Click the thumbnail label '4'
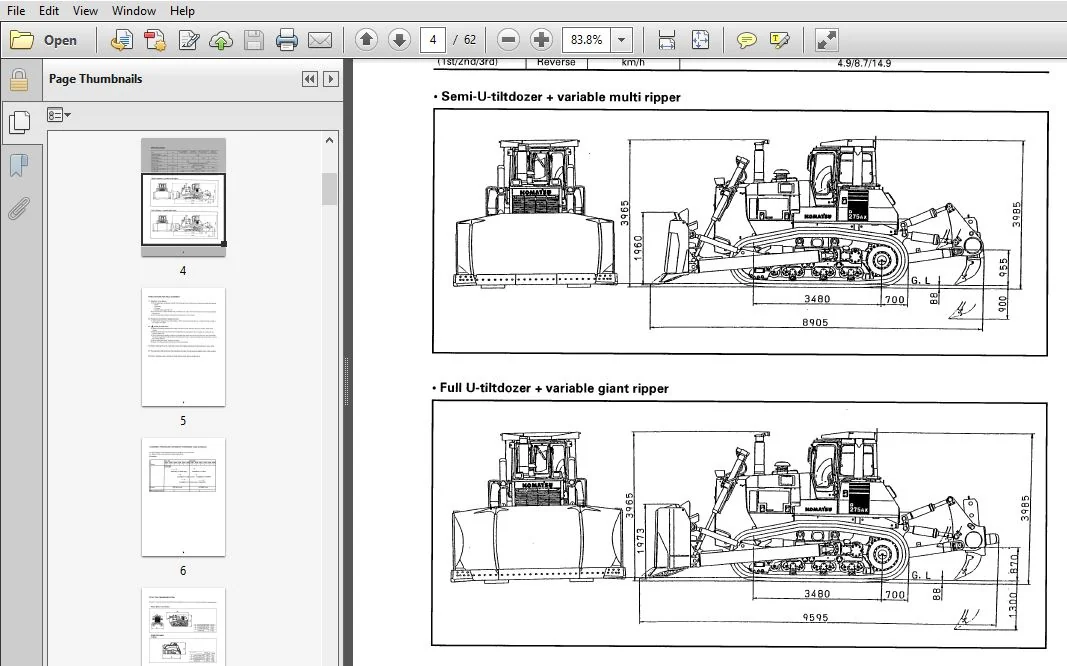Image resolution: width=1067 pixels, height=666 pixels. [x=182, y=271]
